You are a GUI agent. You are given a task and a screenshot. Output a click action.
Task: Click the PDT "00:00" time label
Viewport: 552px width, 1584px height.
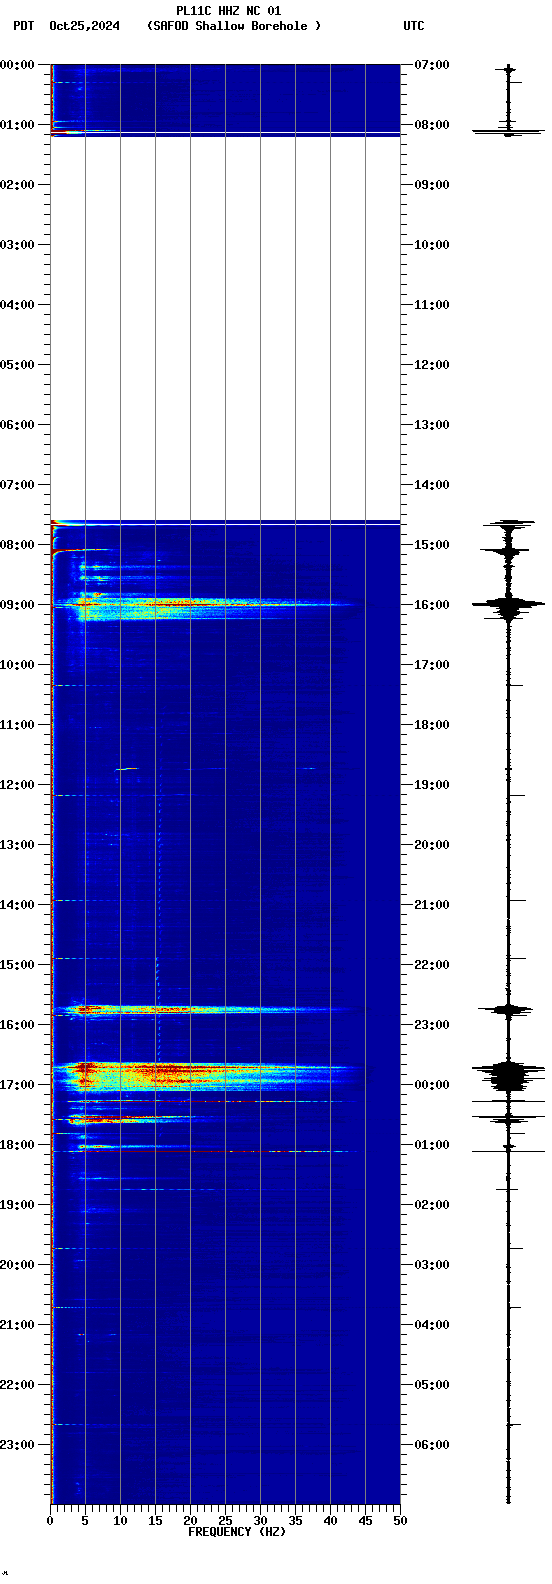pyautogui.click(x=17, y=65)
